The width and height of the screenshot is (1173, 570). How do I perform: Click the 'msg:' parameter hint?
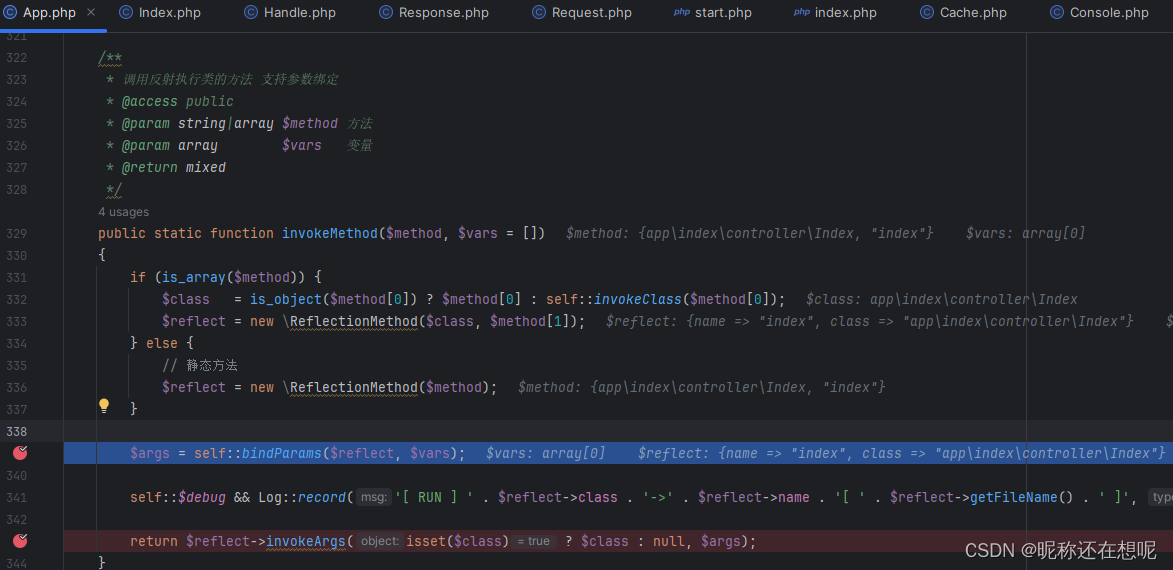coord(374,497)
